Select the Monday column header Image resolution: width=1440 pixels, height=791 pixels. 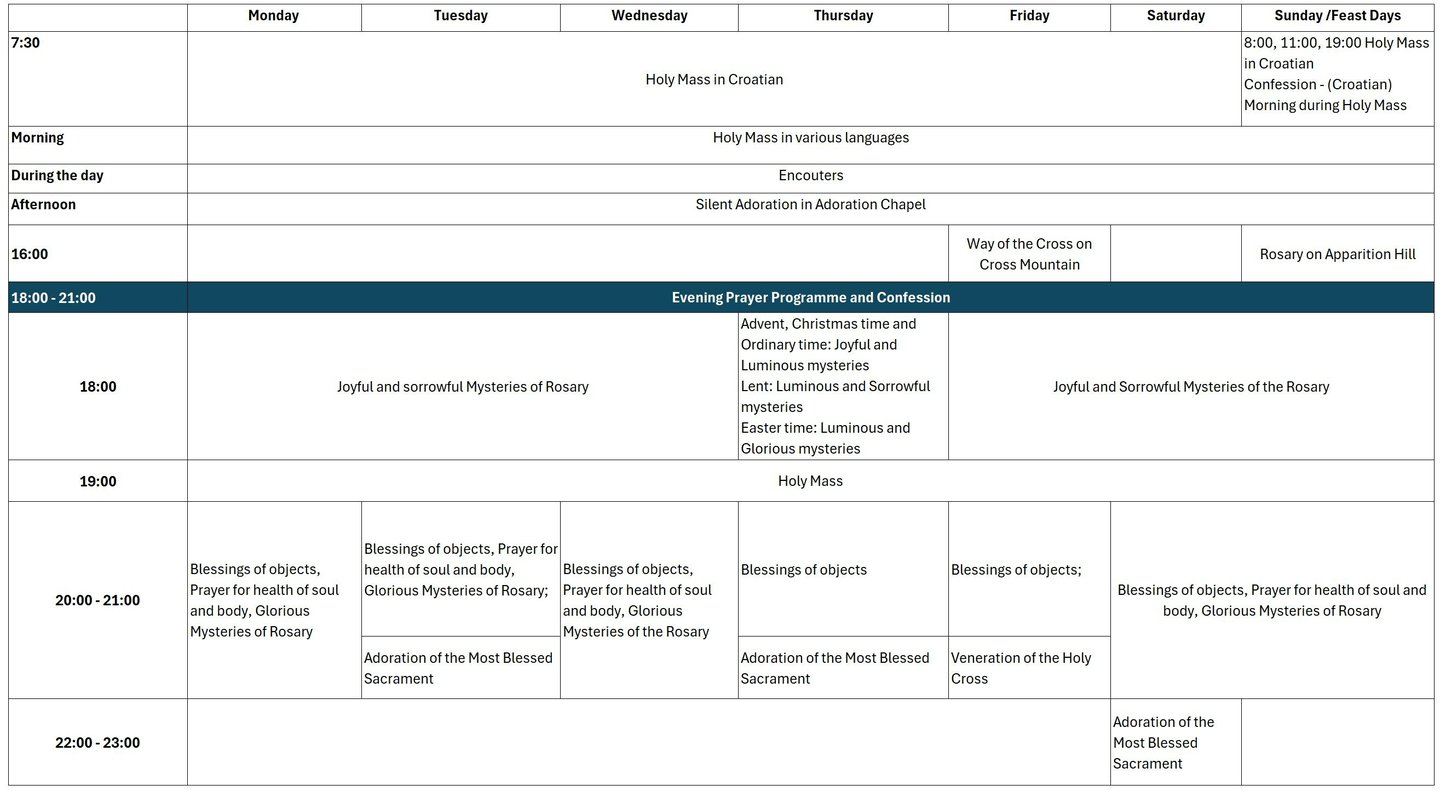[x=273, y=16]
